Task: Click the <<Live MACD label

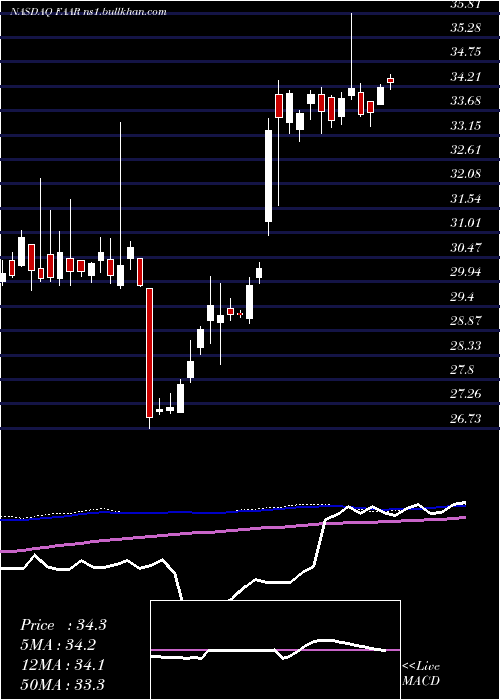Action: point(421,674)
